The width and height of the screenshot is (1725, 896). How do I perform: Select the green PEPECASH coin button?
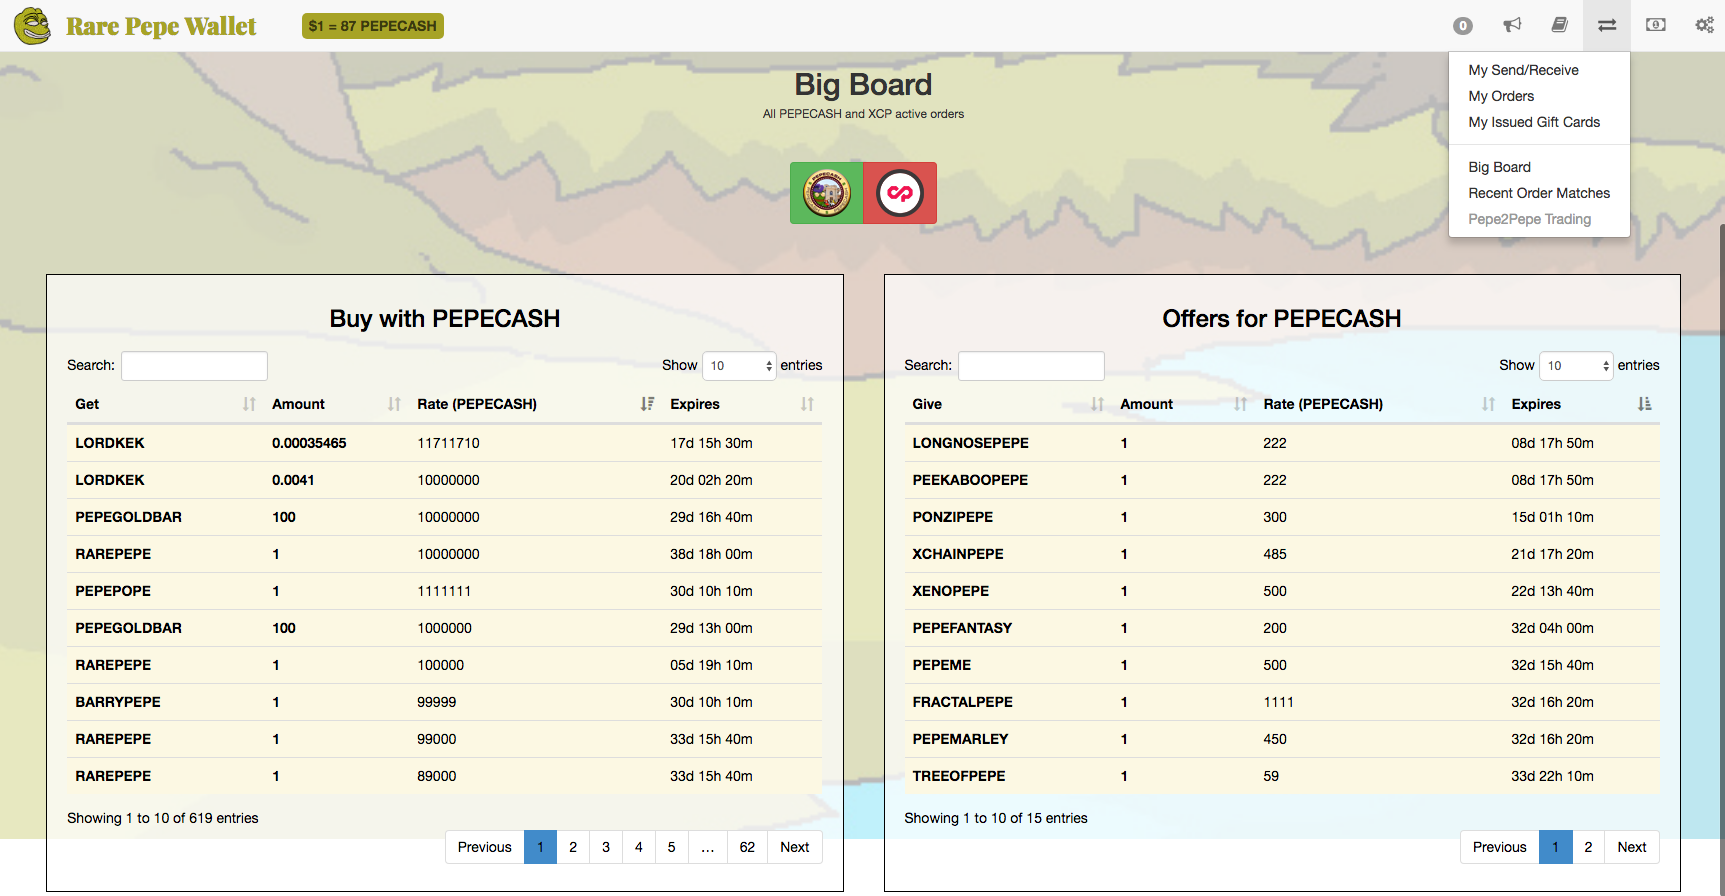[x=827, y=193]
